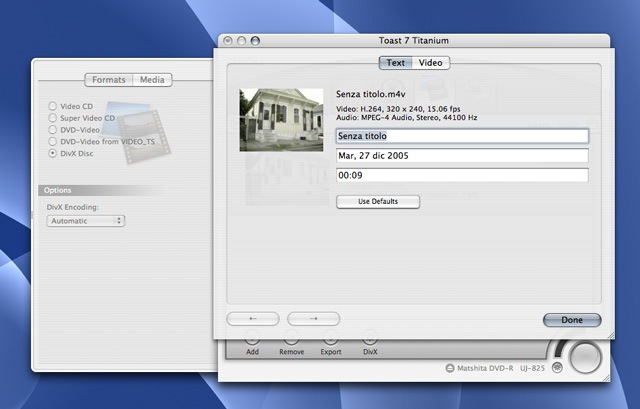Open the DivX Encoding Automatic dropdown
This screenshot has width=640, height=409.
[x=86, y=221]
